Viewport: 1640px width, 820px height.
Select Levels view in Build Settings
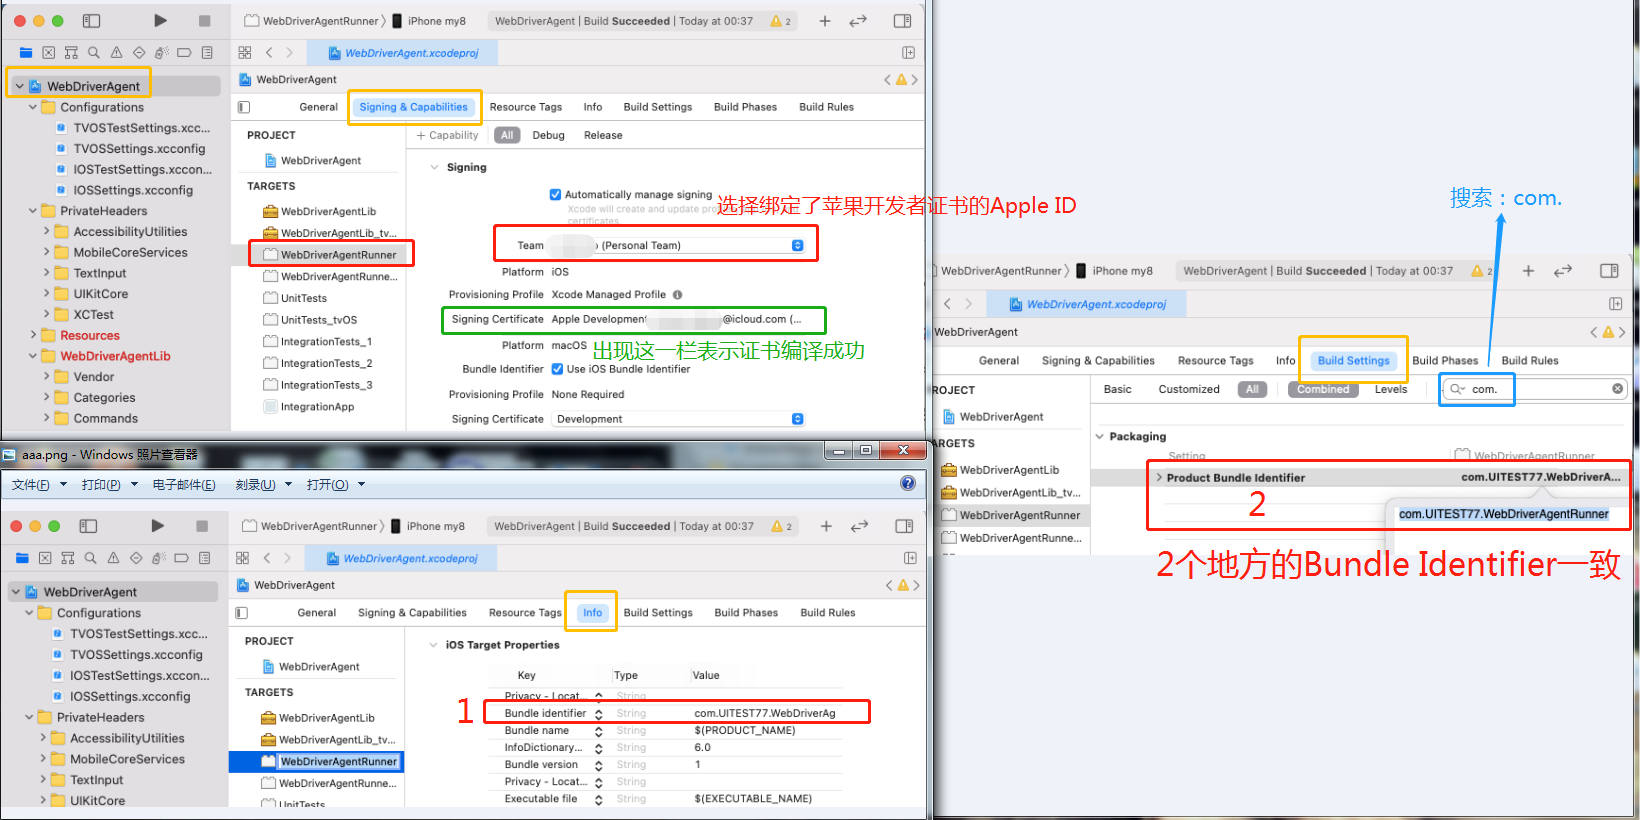coord(1390,389)
